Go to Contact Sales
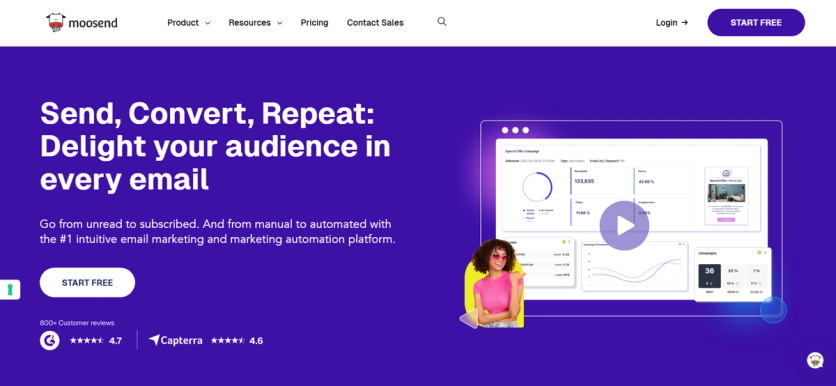The width and height of the screenshot is (836, 386). 375,22
